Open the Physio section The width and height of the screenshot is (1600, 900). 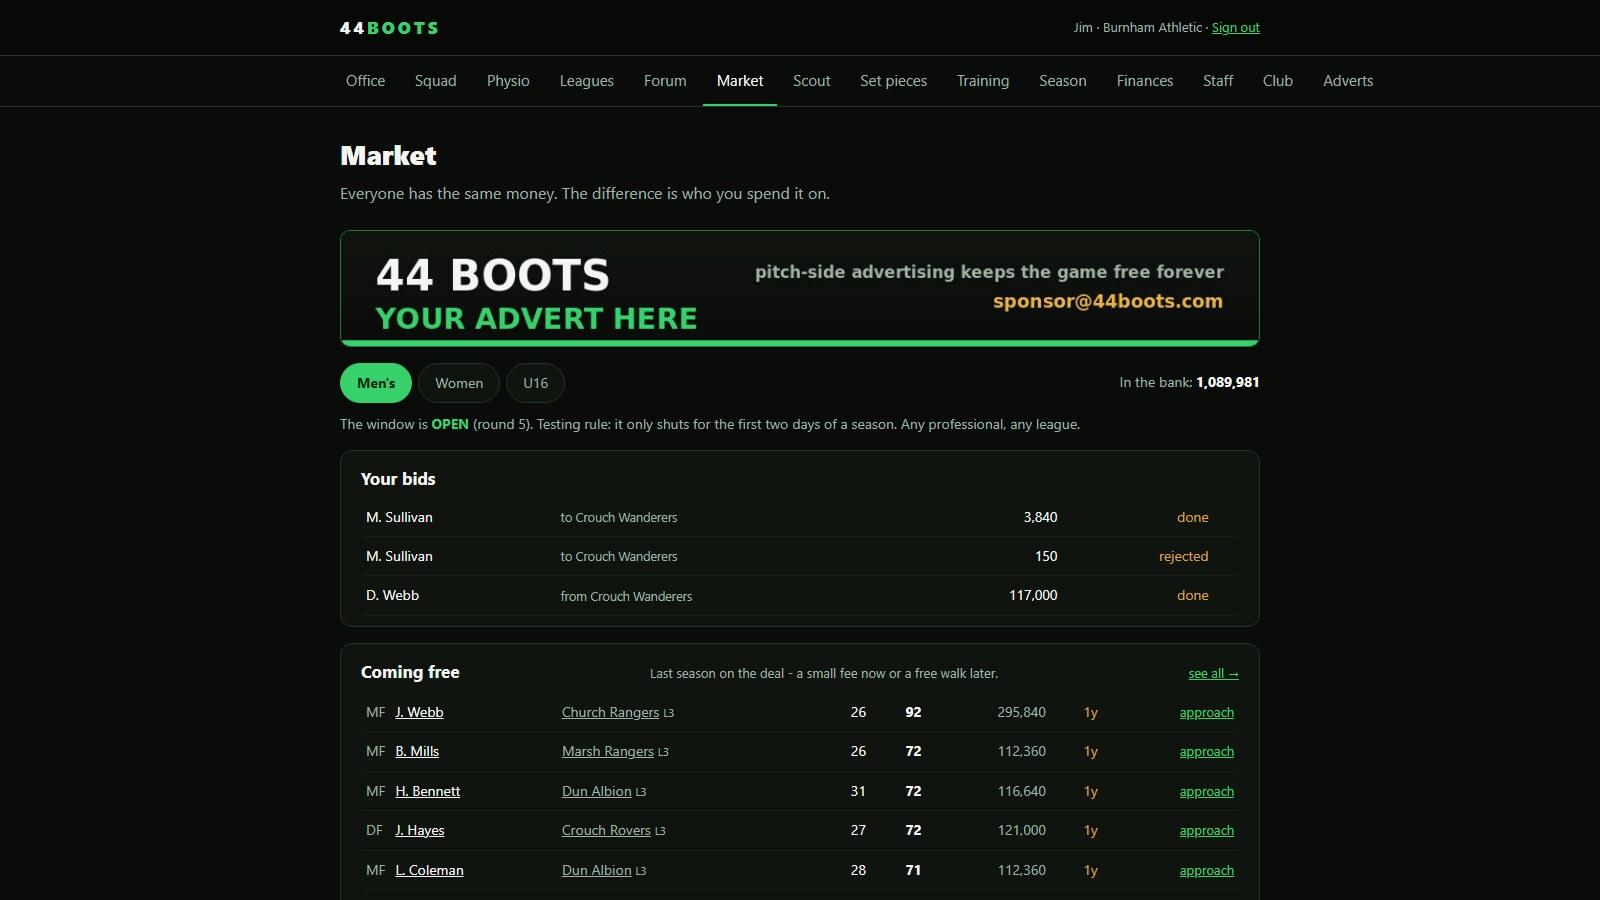[x=508, y=81]
